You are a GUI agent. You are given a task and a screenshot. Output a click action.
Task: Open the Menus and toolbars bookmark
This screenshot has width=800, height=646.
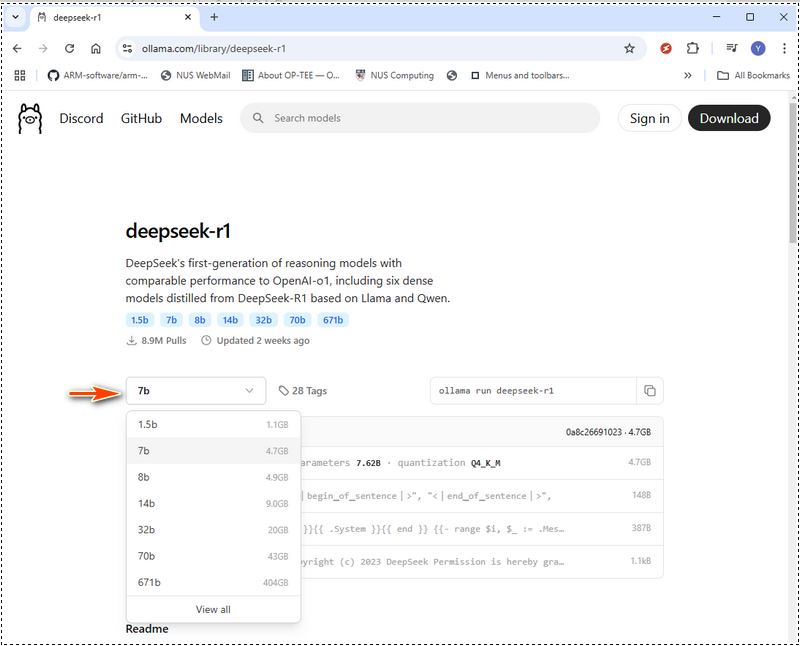click(x=520, y=76)
